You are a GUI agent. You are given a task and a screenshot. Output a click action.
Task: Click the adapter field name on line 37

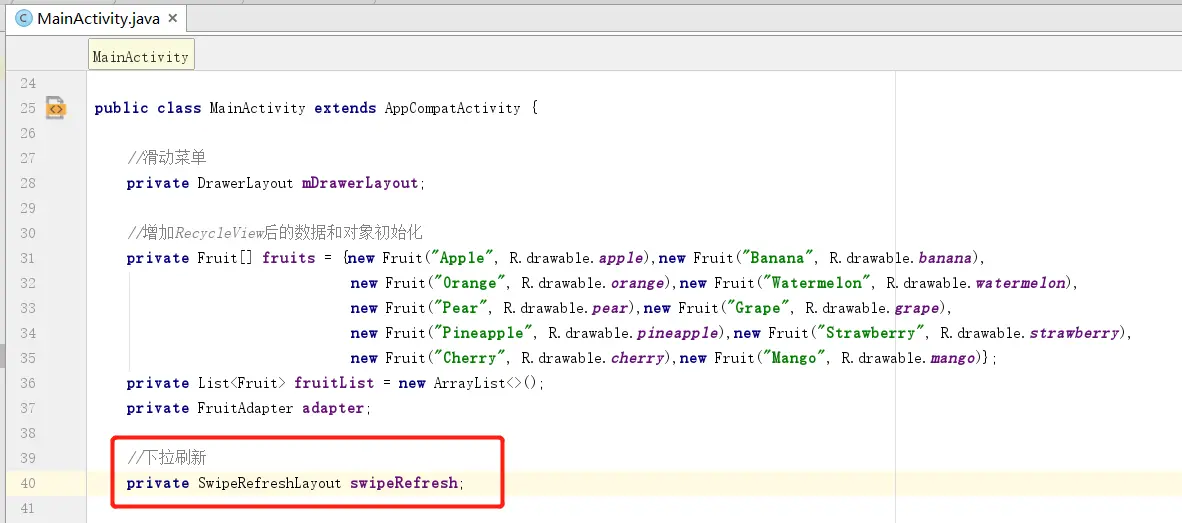[334, 408]
